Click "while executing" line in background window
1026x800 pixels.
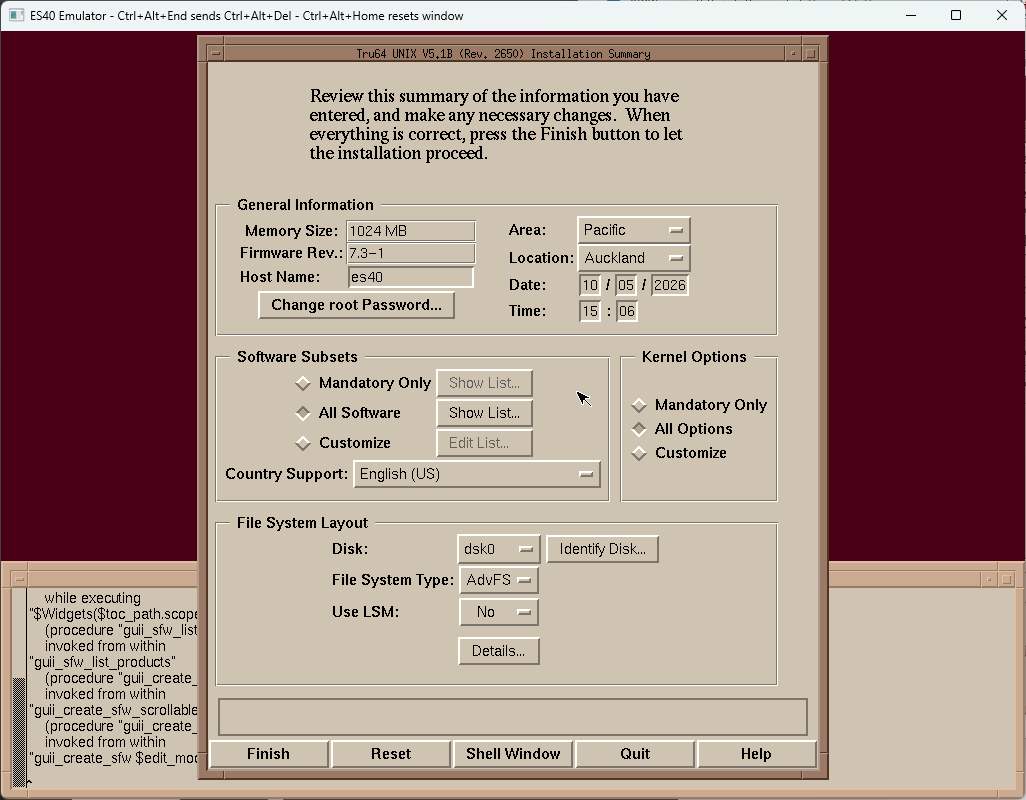point(92,598)
